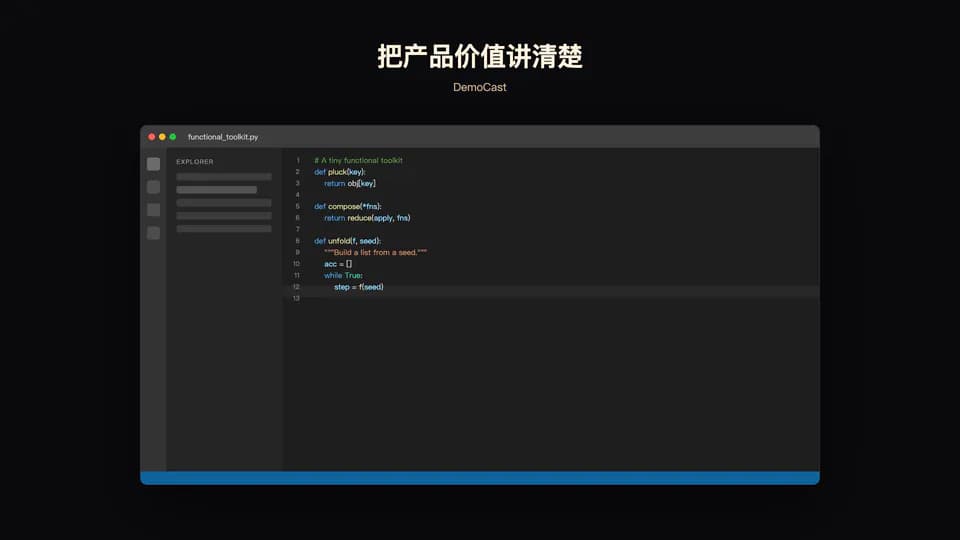Click line number 13 in the gutter
This screenshot has width=960, height=540.
coord(296,298)
